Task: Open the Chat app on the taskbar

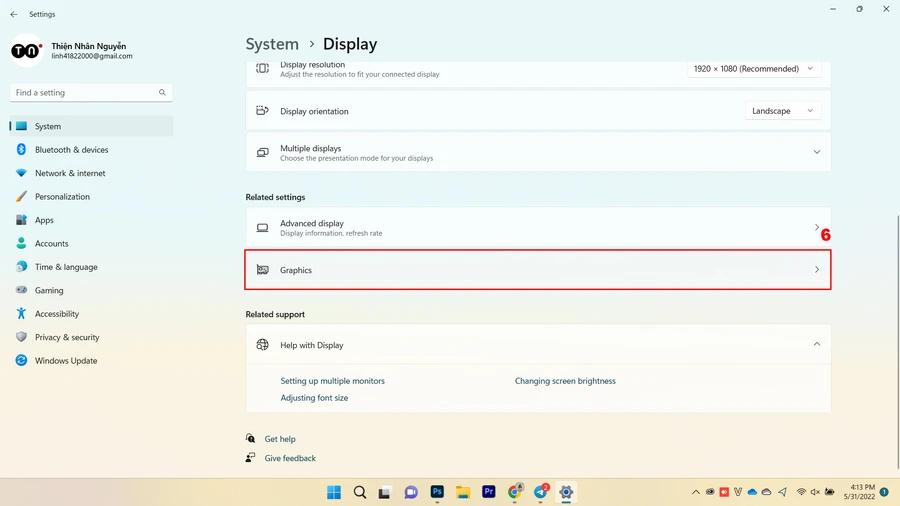Action: point(411,492)
